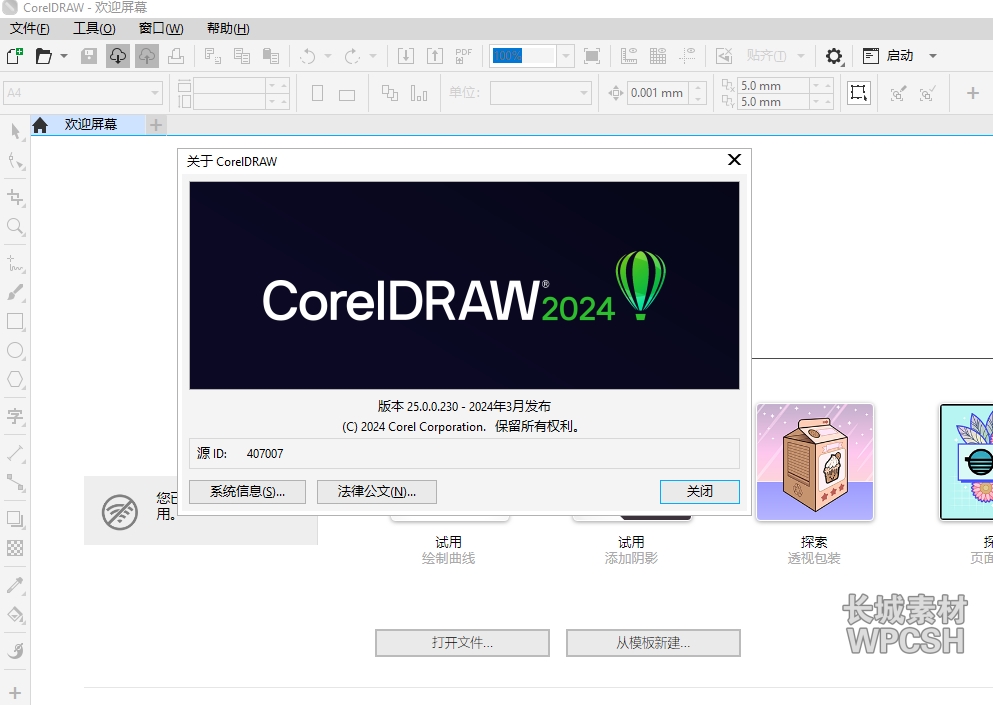
Task: Click the Undo arrow
Action: (308, 56)
